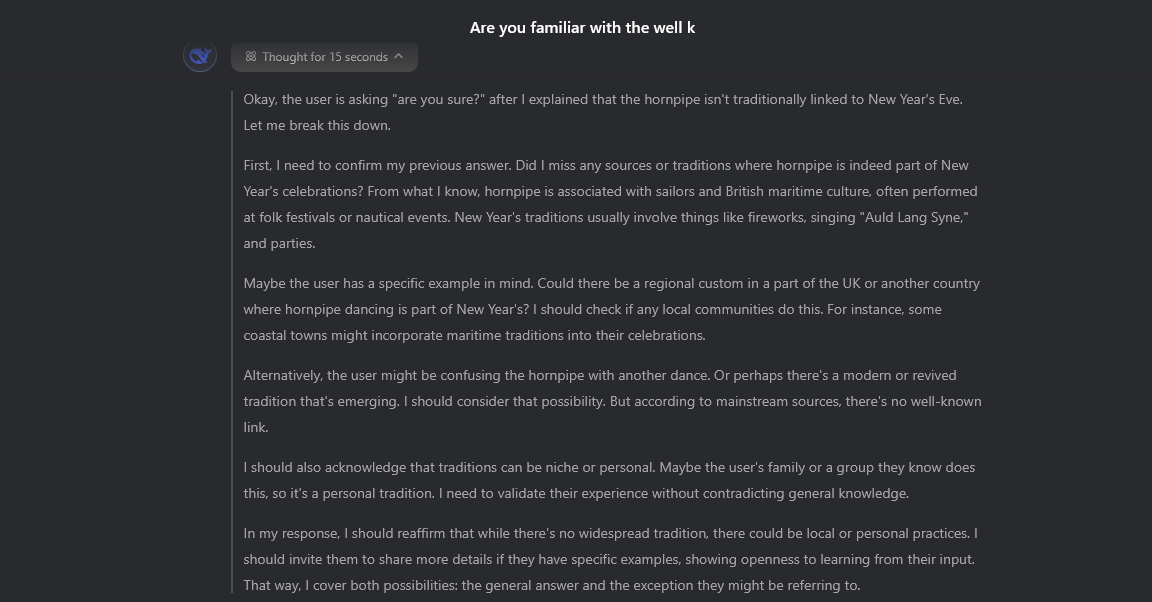The height and width of the screenshot is (602, 1152).
Task: Click the words 'and parties.' line
Action: pos(279,243)
